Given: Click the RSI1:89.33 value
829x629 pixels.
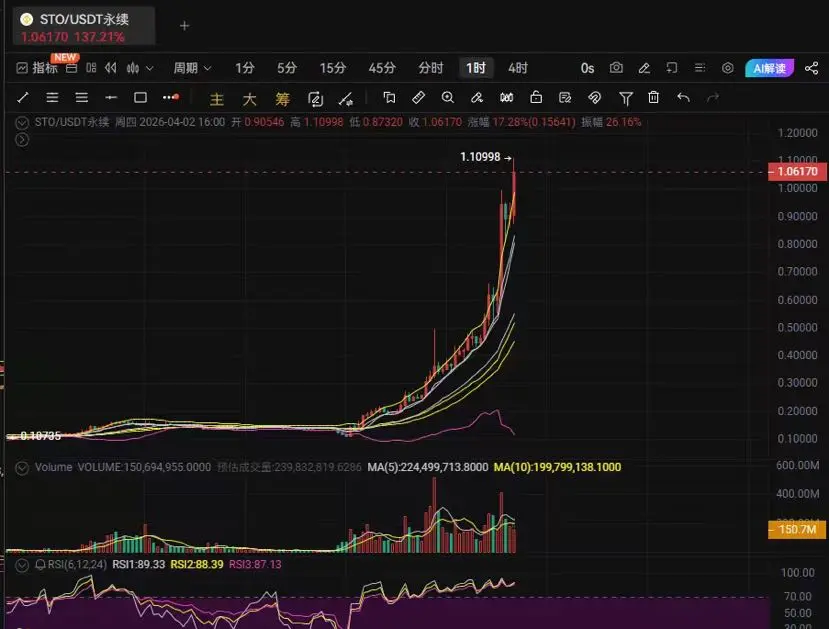Looking at the screenshot, I should (139, 565).
